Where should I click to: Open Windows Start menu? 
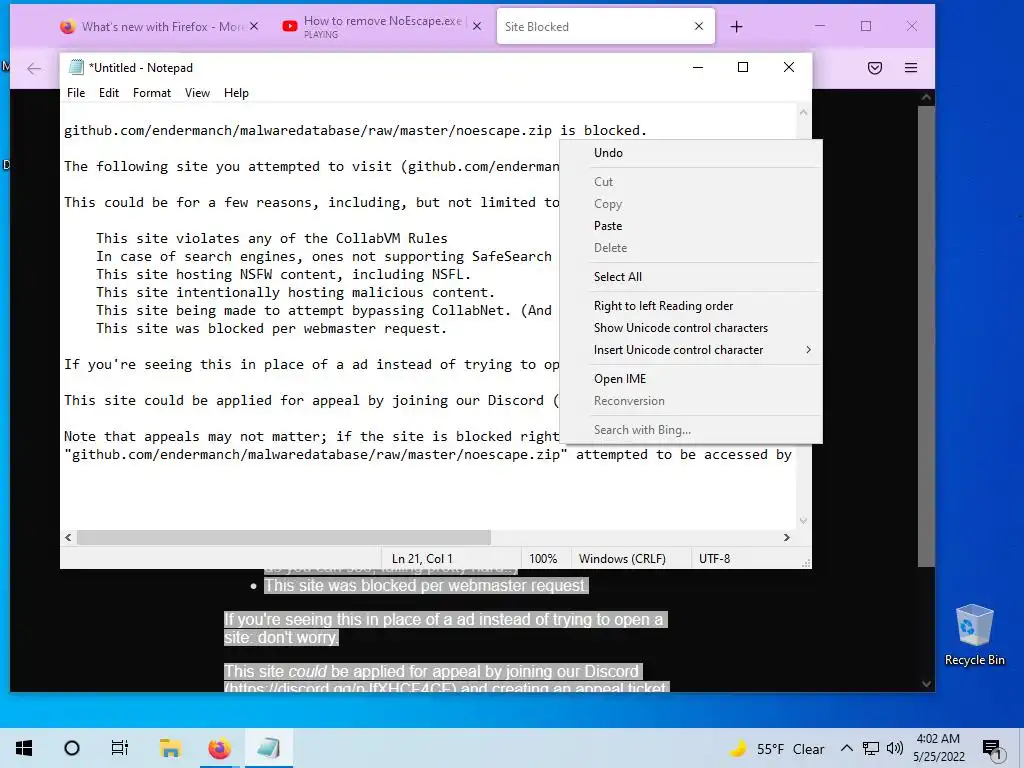24,748
